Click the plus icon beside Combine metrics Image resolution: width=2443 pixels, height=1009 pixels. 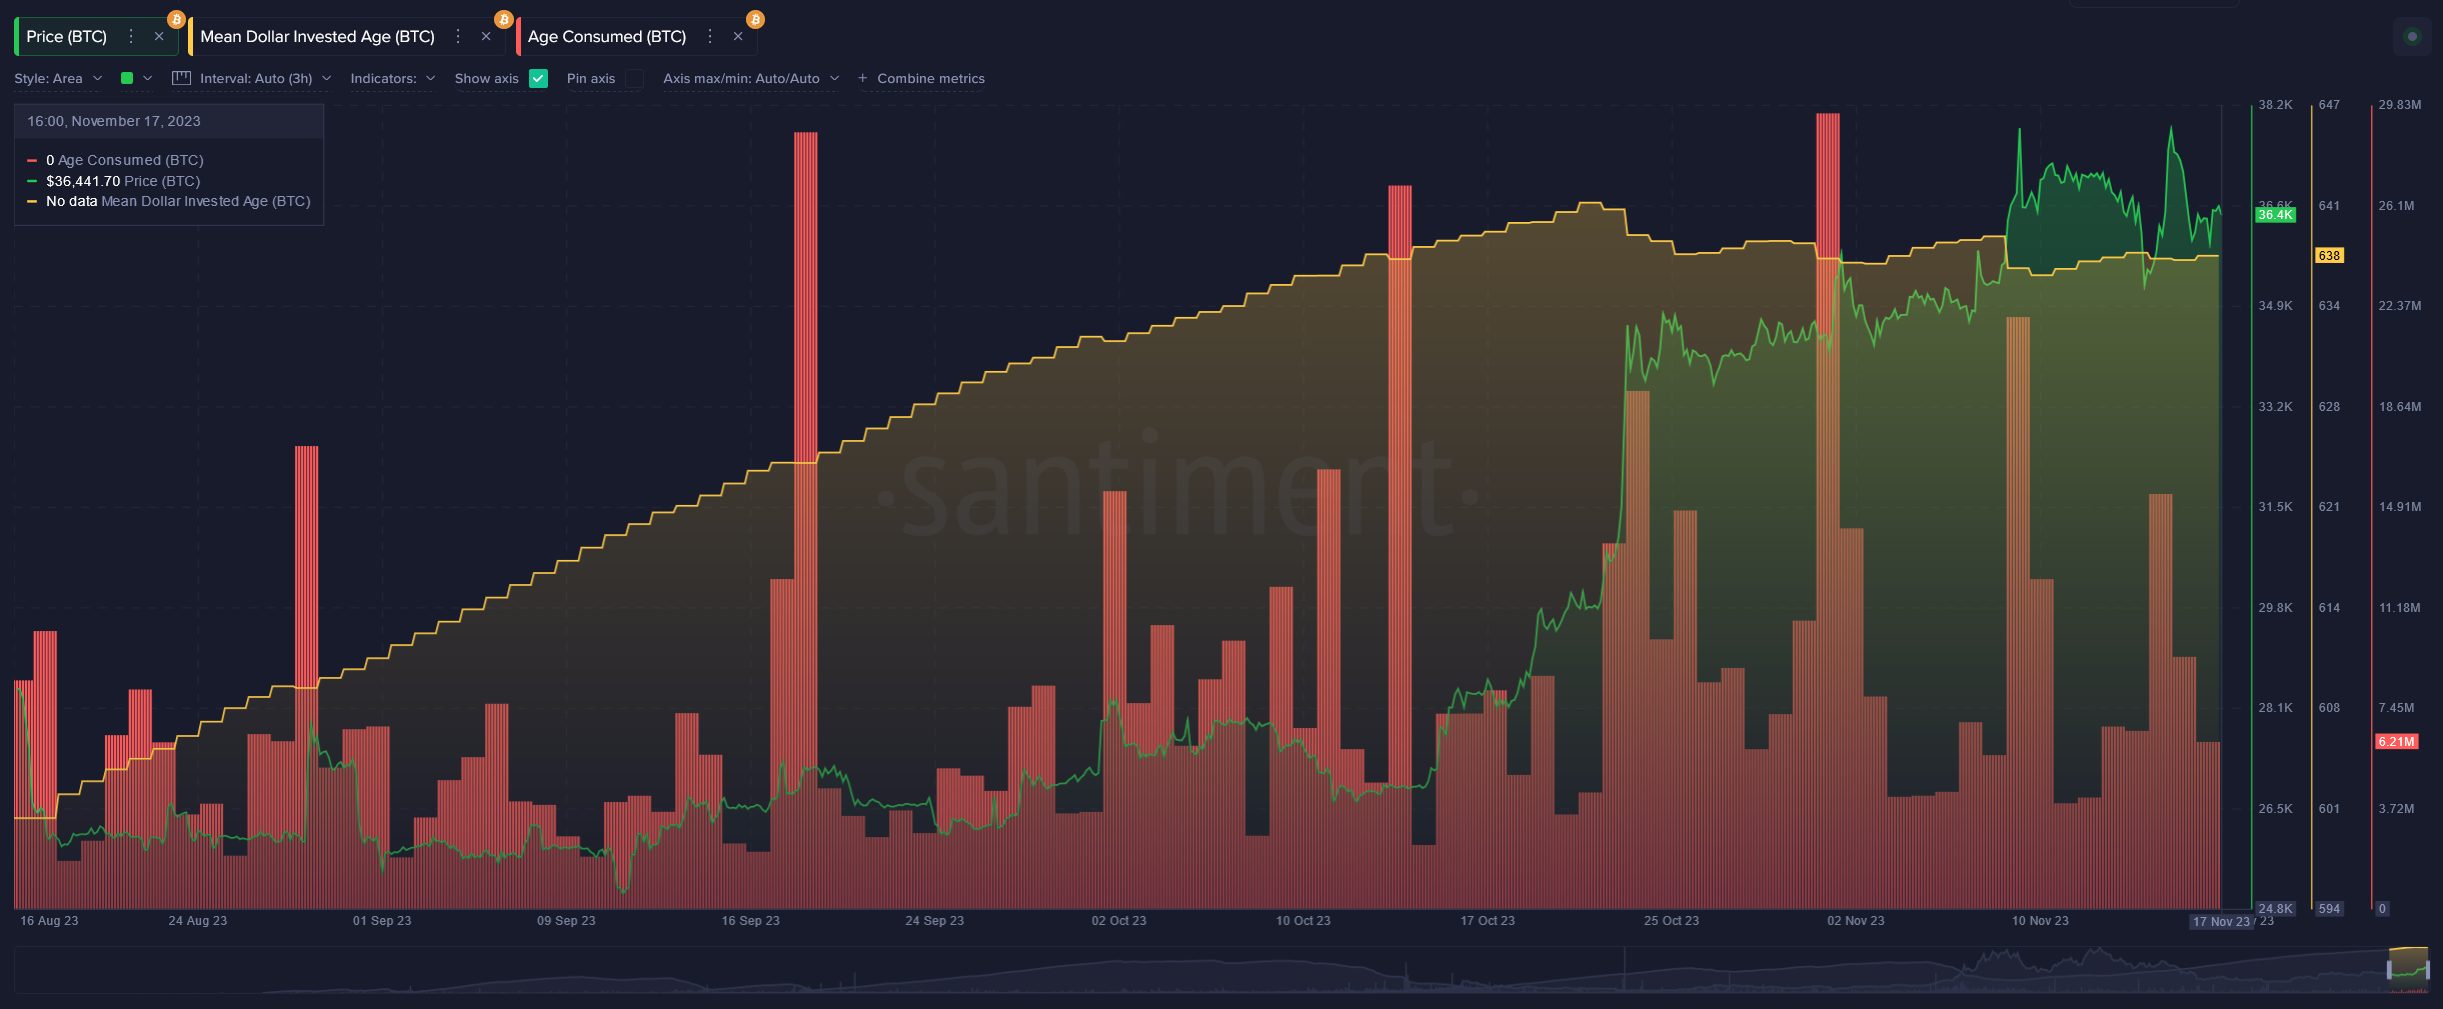tap(862, 78)
